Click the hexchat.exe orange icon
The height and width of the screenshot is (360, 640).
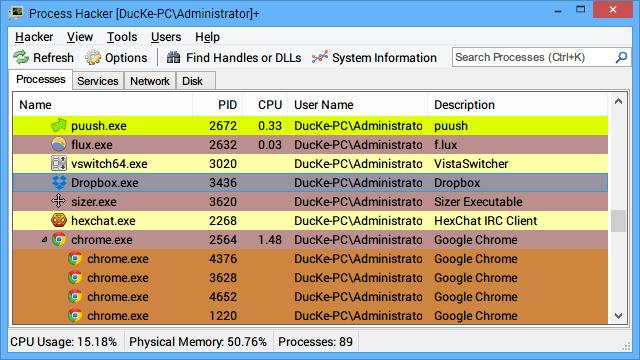tap(59, 220)
